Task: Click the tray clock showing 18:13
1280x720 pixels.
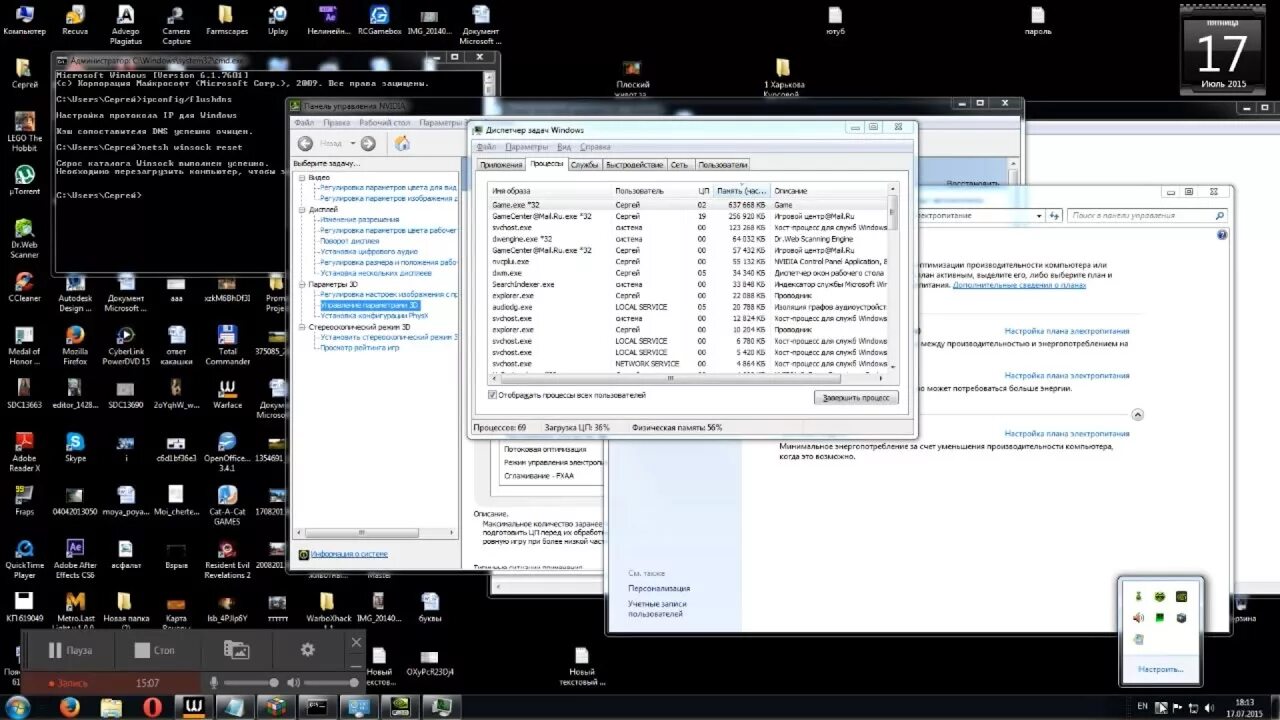Action: tap(1245, 706)
